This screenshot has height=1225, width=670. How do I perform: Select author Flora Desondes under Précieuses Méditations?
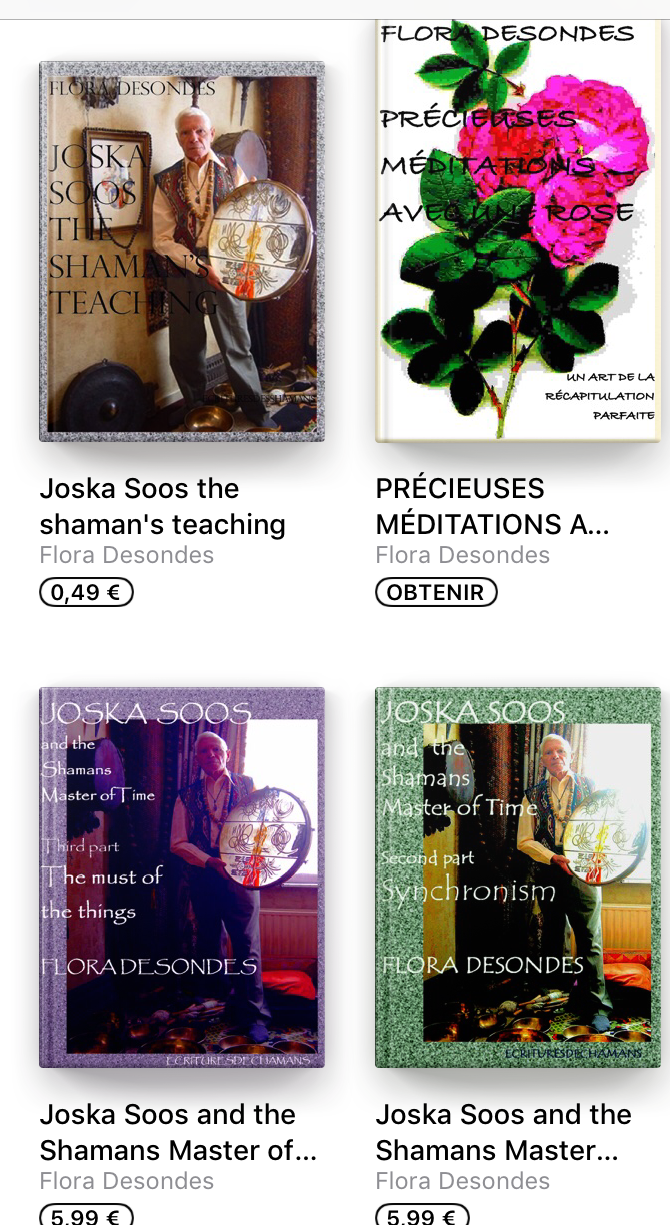[463, 555]
